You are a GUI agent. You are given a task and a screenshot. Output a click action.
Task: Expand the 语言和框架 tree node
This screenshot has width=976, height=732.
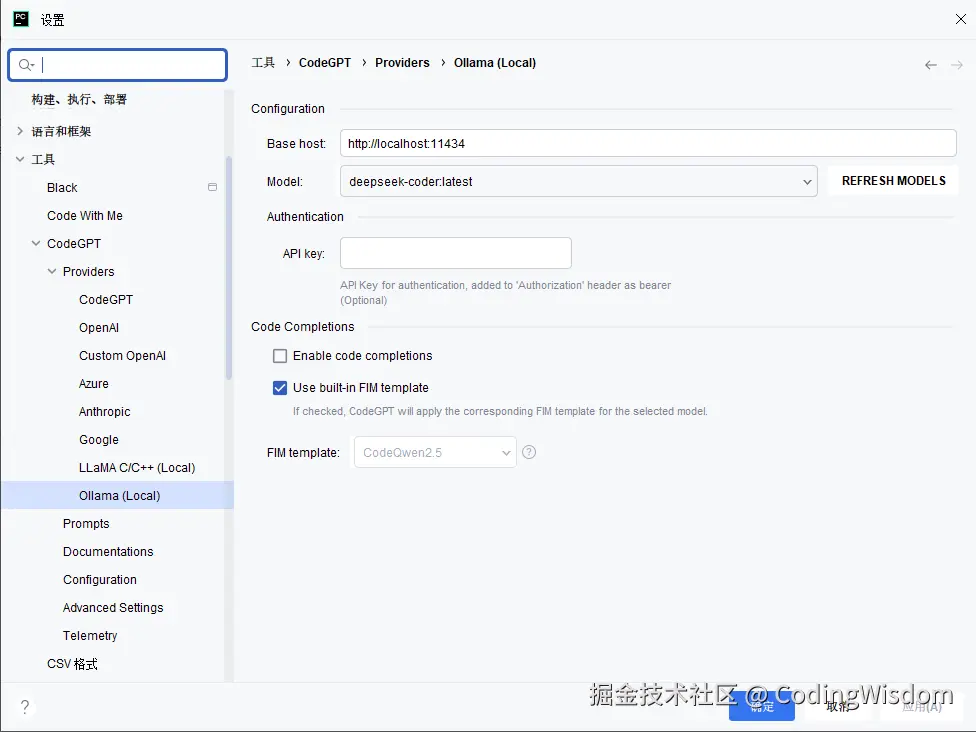[x=20, y=131]
